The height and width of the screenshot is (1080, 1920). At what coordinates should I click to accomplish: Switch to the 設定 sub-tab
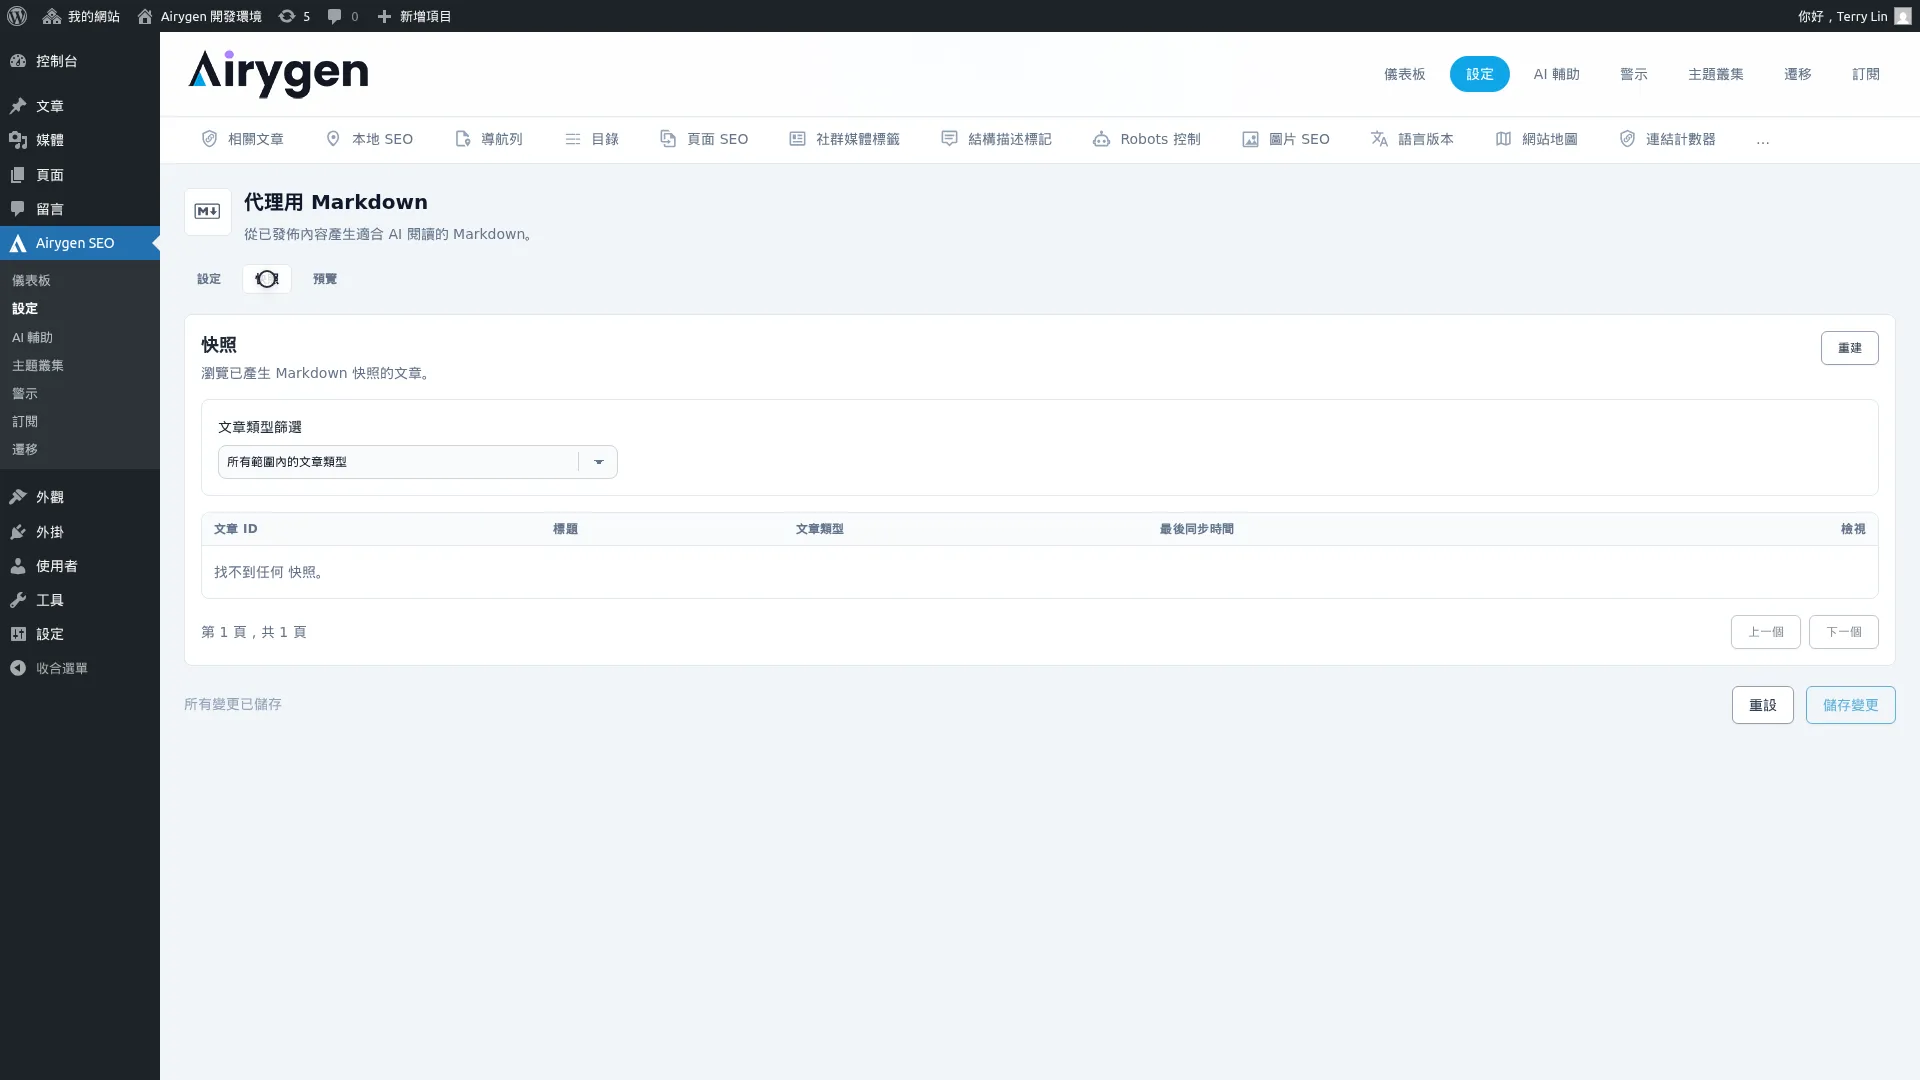pyautogui.click(x=209, y=279)
